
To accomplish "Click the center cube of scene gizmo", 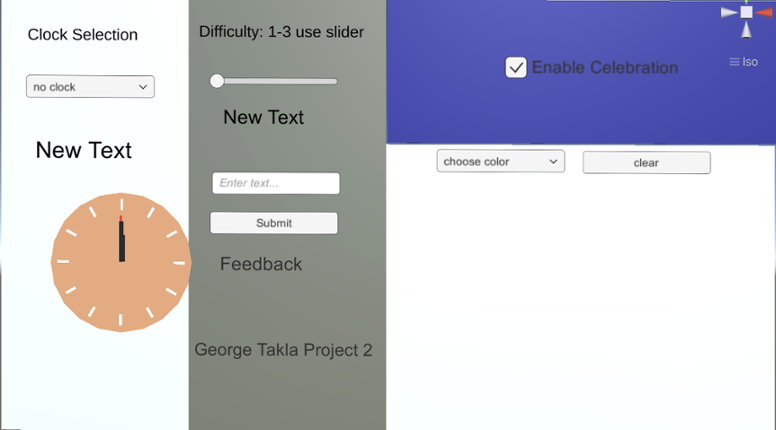I will point(746,12).
